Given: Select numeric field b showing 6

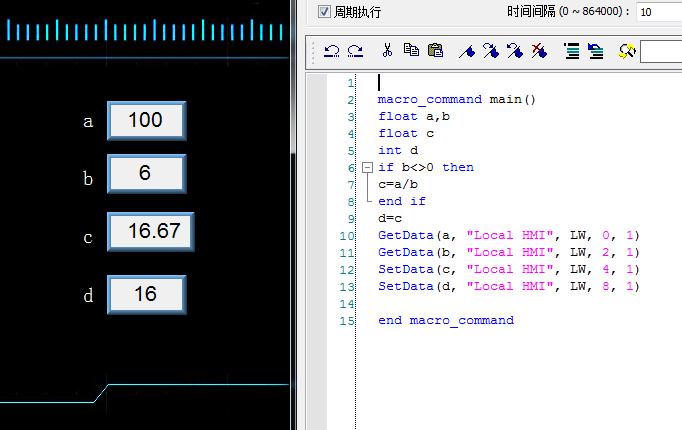Looking at the screenshot, I should coord(146,174).
